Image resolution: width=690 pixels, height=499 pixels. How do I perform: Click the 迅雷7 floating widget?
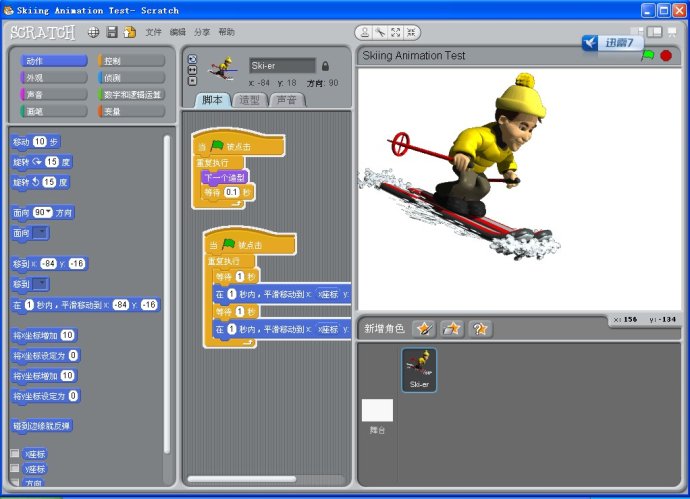click(613, 43)
